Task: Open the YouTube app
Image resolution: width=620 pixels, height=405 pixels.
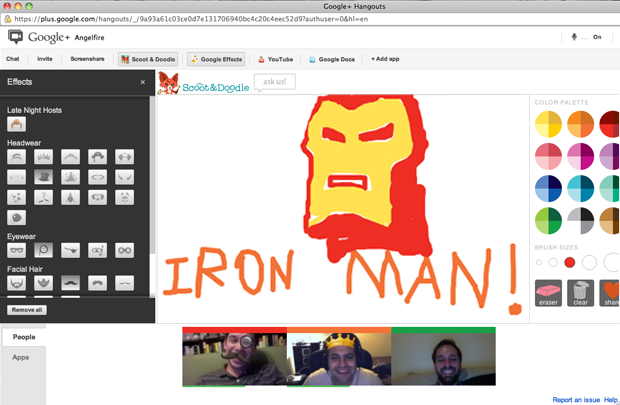Action: [x=276, y=59]
